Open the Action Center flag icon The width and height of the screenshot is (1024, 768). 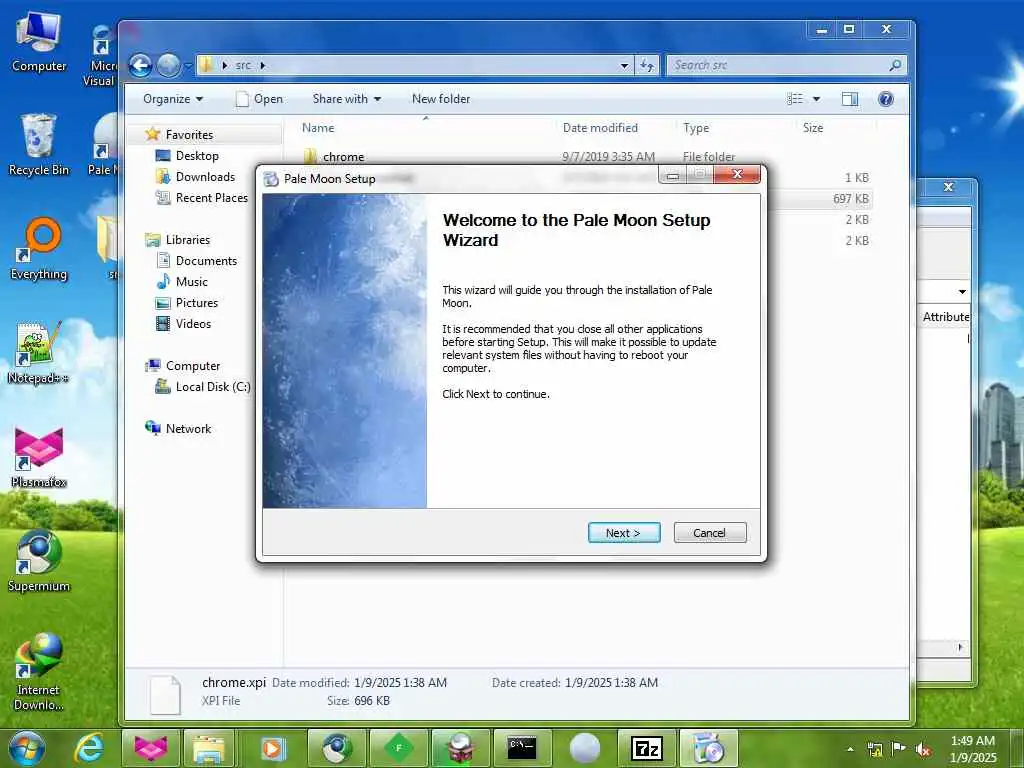(899, 749)
